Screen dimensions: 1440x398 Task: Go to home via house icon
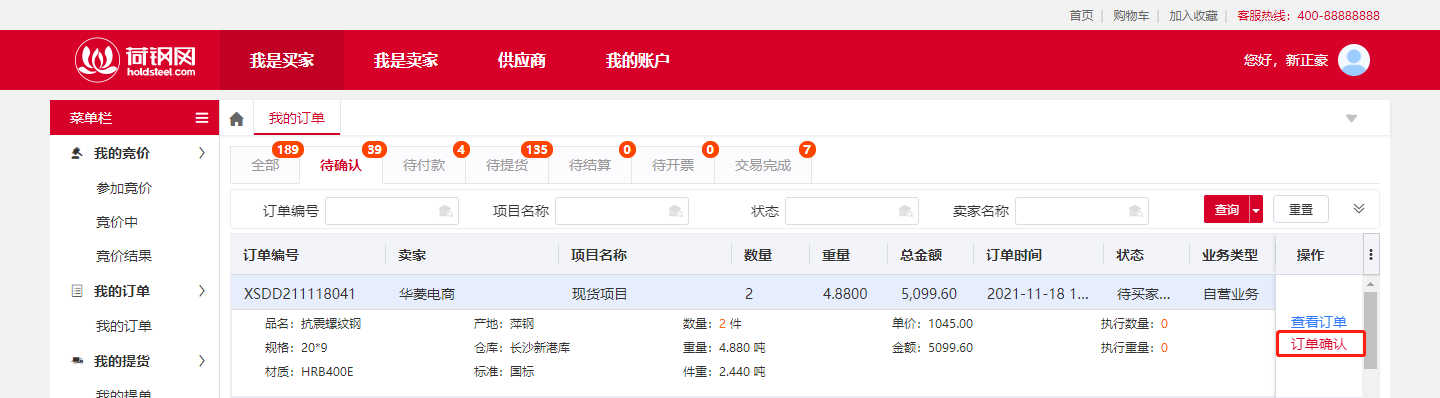[x=237, y=119]
